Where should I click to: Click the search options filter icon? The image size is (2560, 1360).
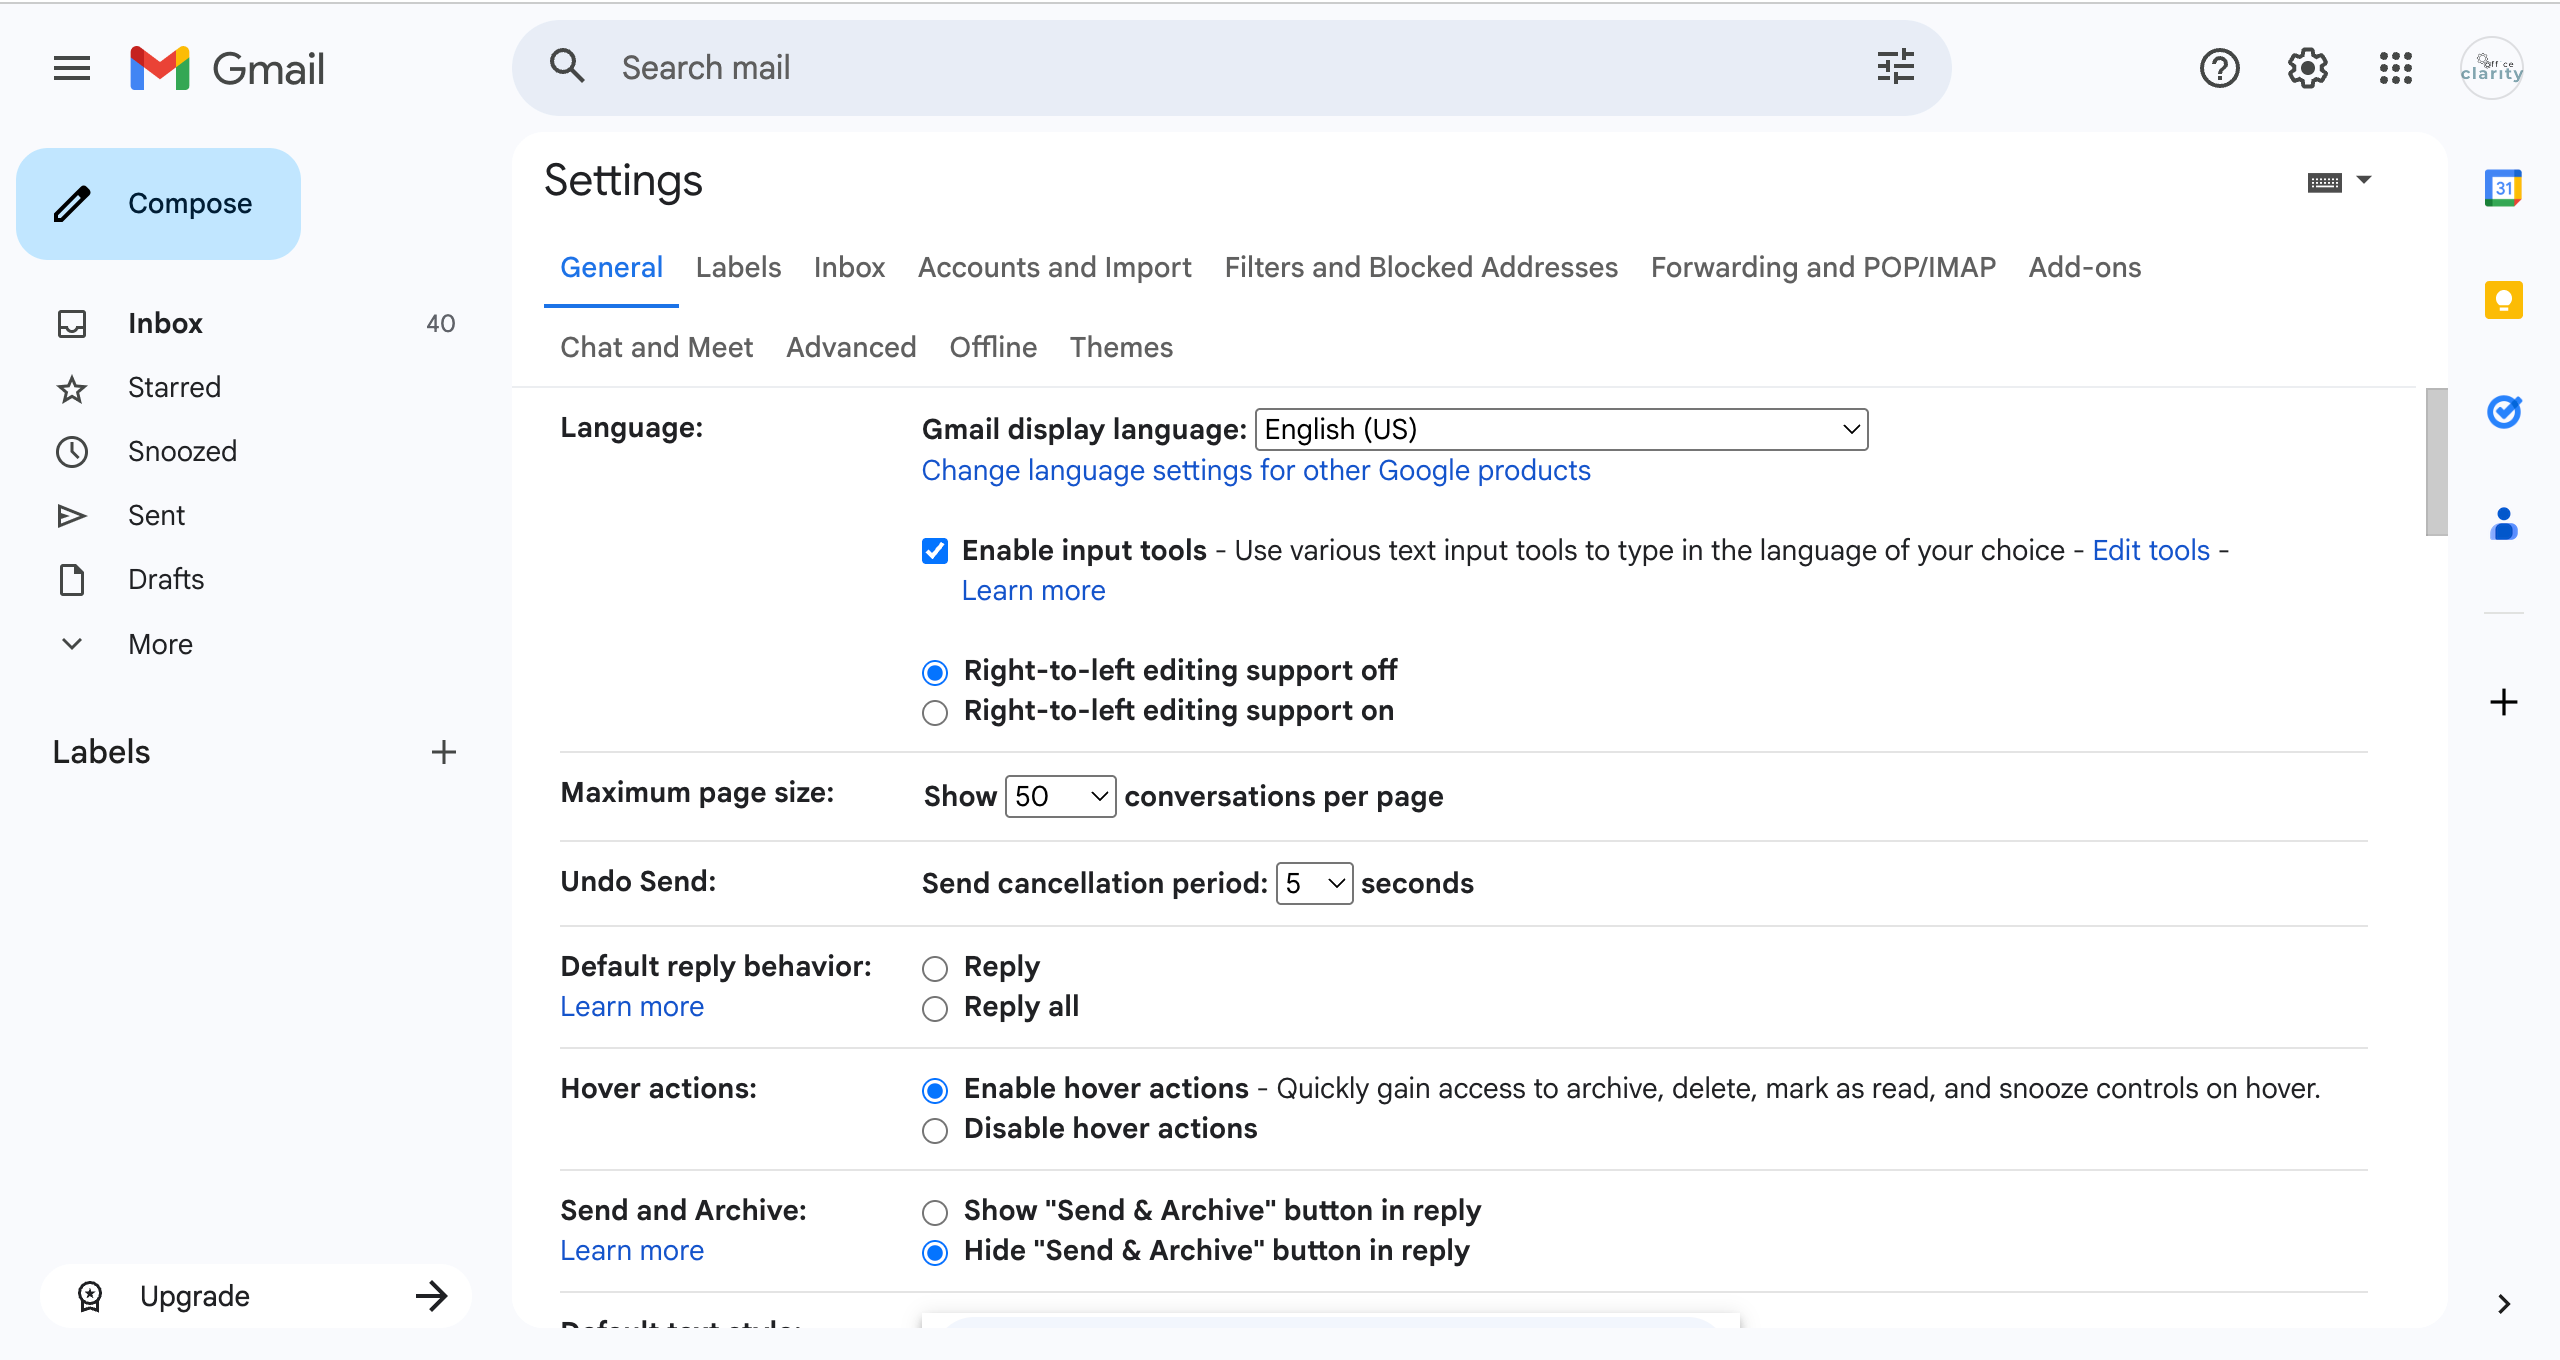pos(1895,67)
